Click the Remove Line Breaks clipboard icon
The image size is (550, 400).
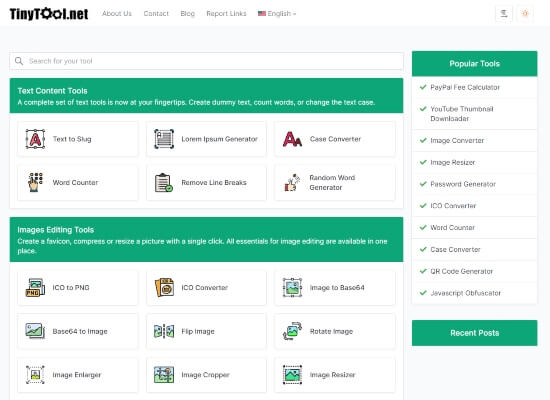pos(164,182)
